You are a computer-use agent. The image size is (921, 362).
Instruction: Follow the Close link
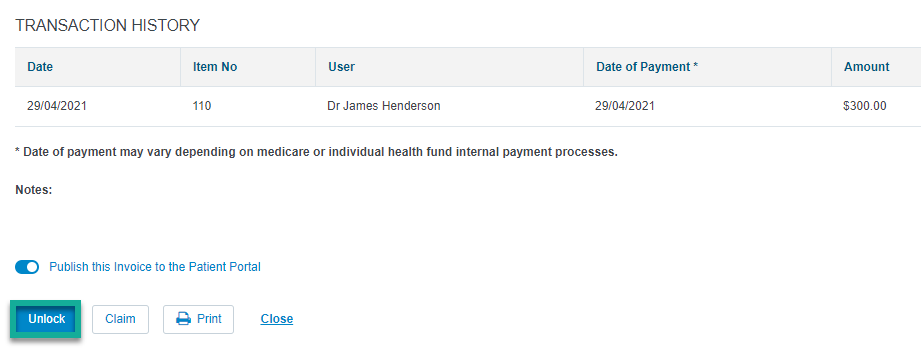(x=277, y=319)
